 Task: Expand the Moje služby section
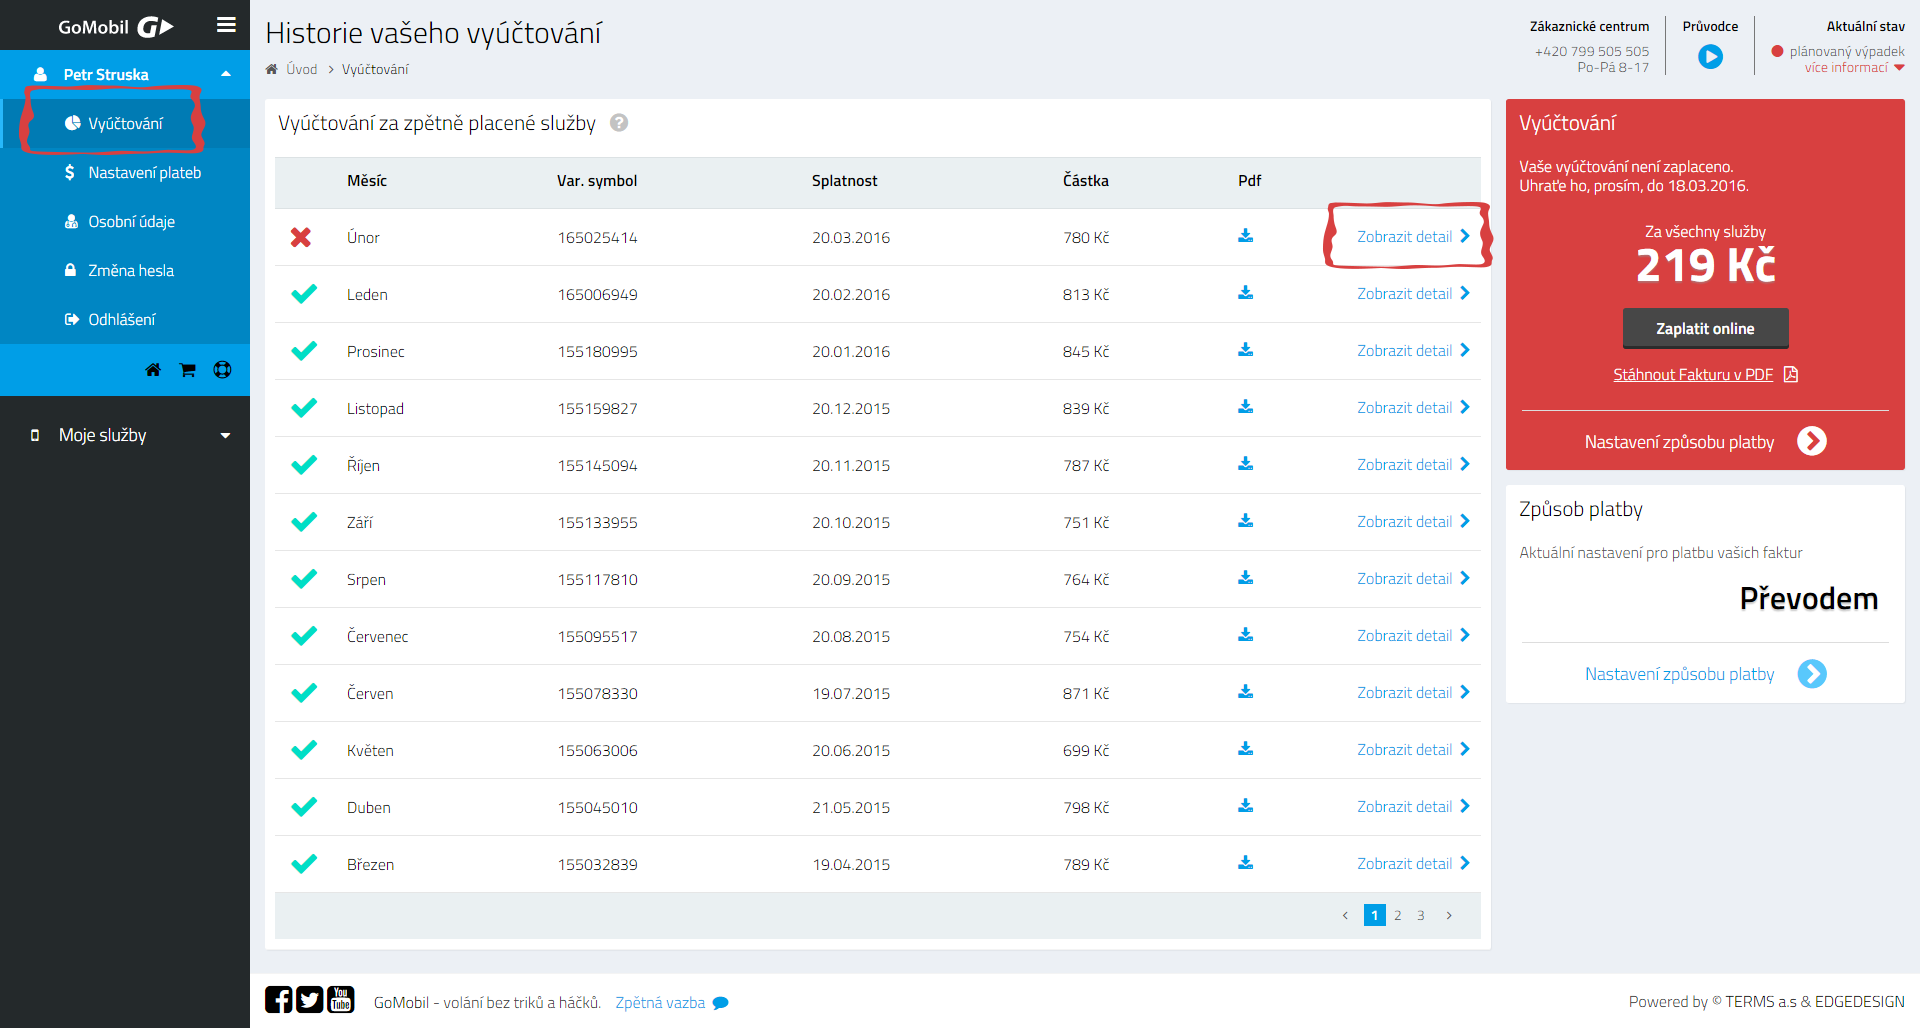point(125,435)
